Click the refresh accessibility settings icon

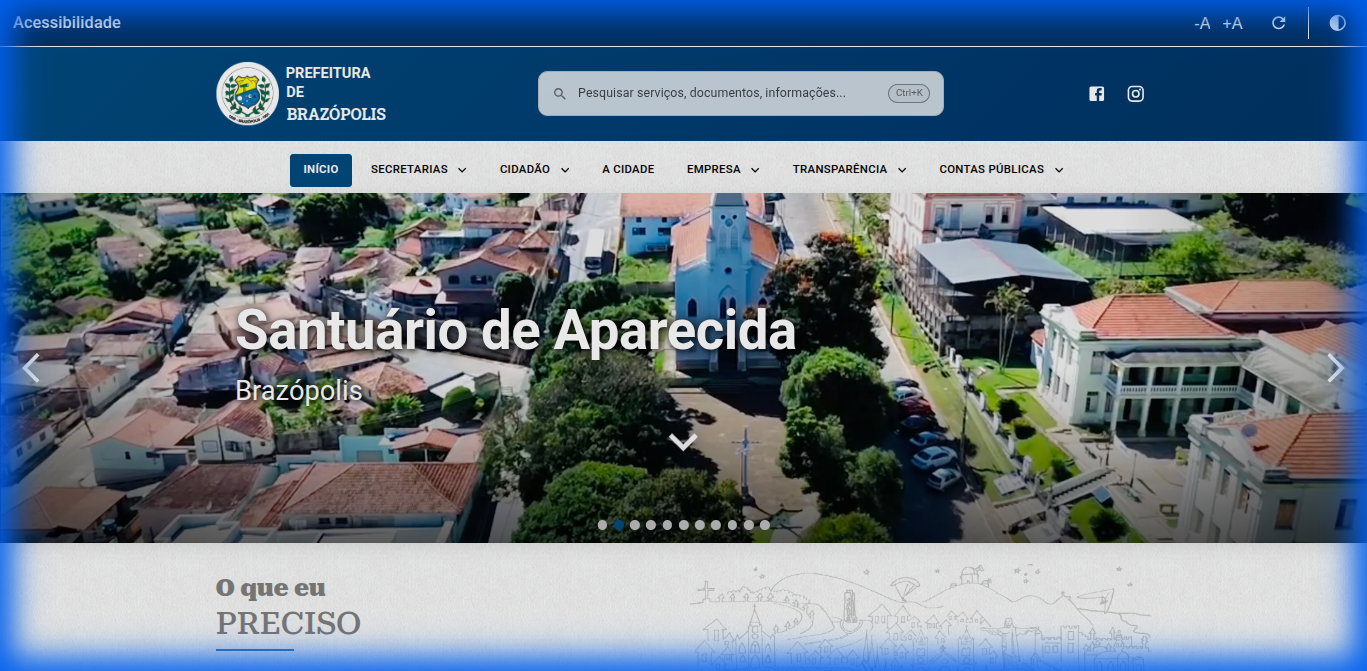point(1278,22)
